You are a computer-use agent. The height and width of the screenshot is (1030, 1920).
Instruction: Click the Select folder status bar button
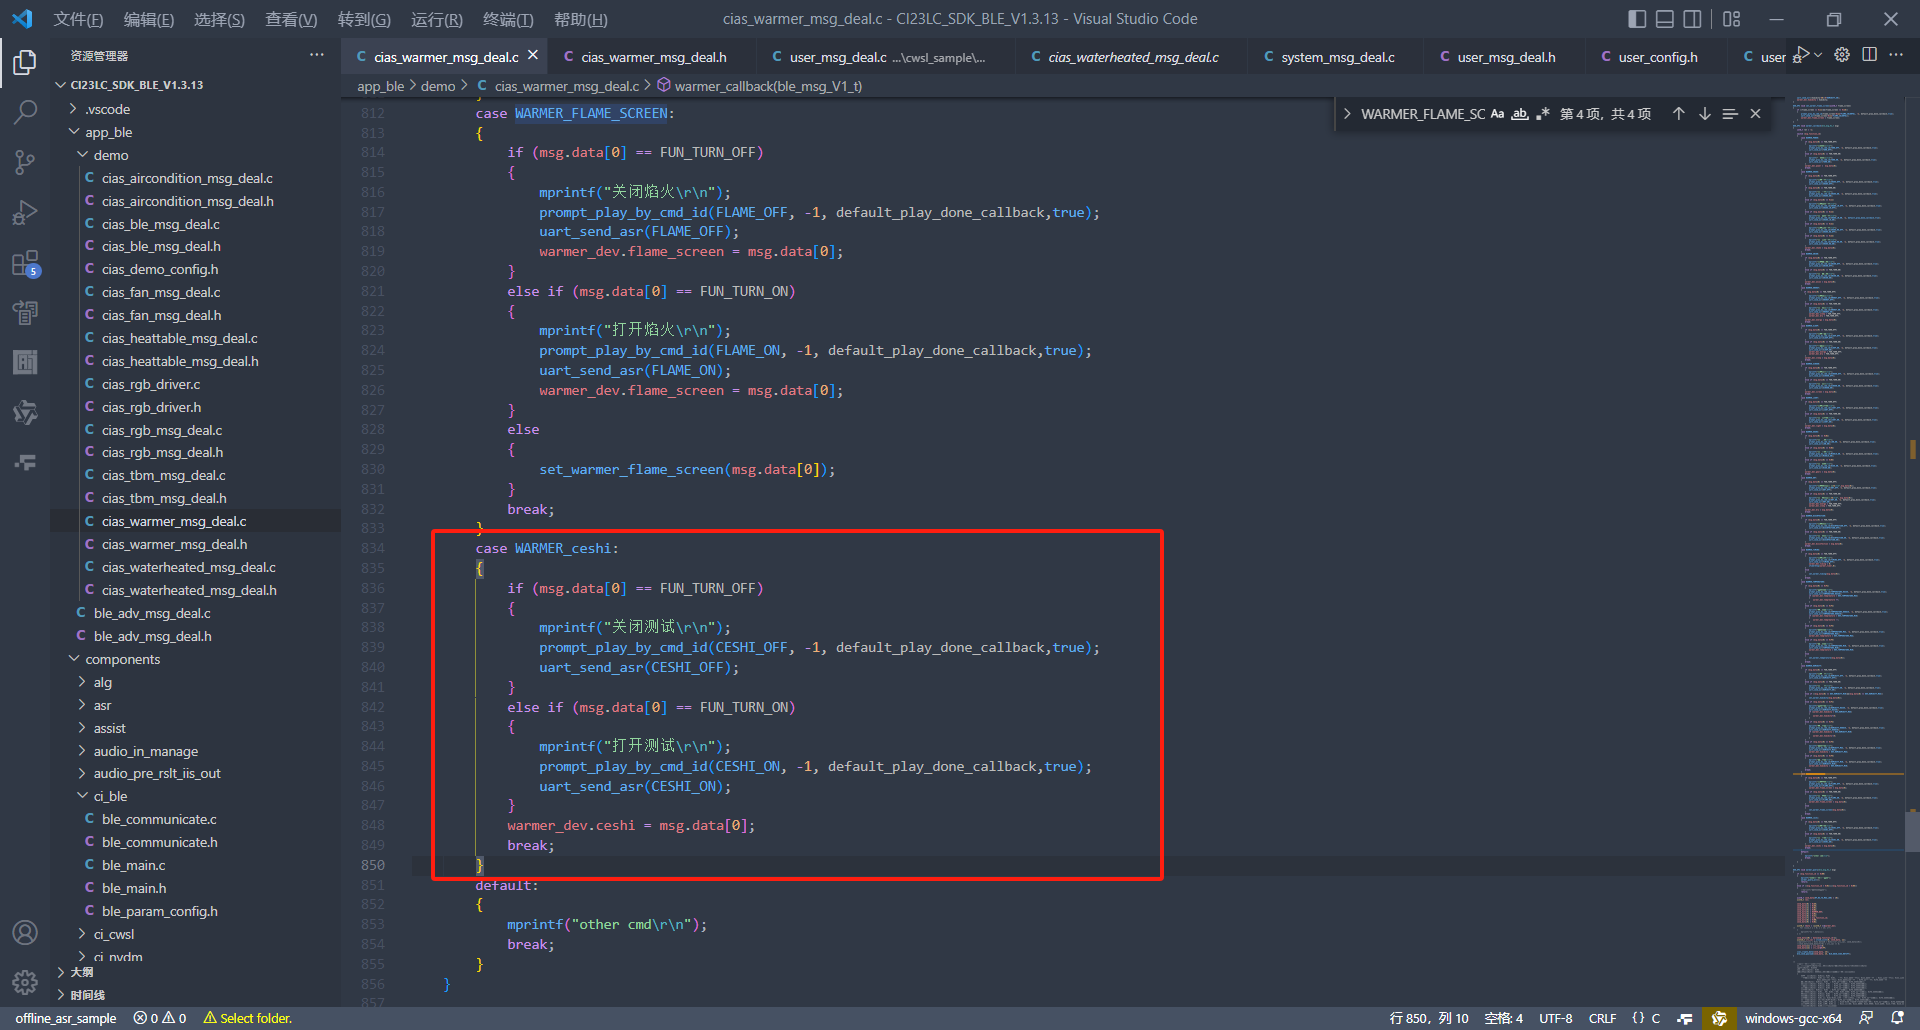click(x=248, y=1018)
